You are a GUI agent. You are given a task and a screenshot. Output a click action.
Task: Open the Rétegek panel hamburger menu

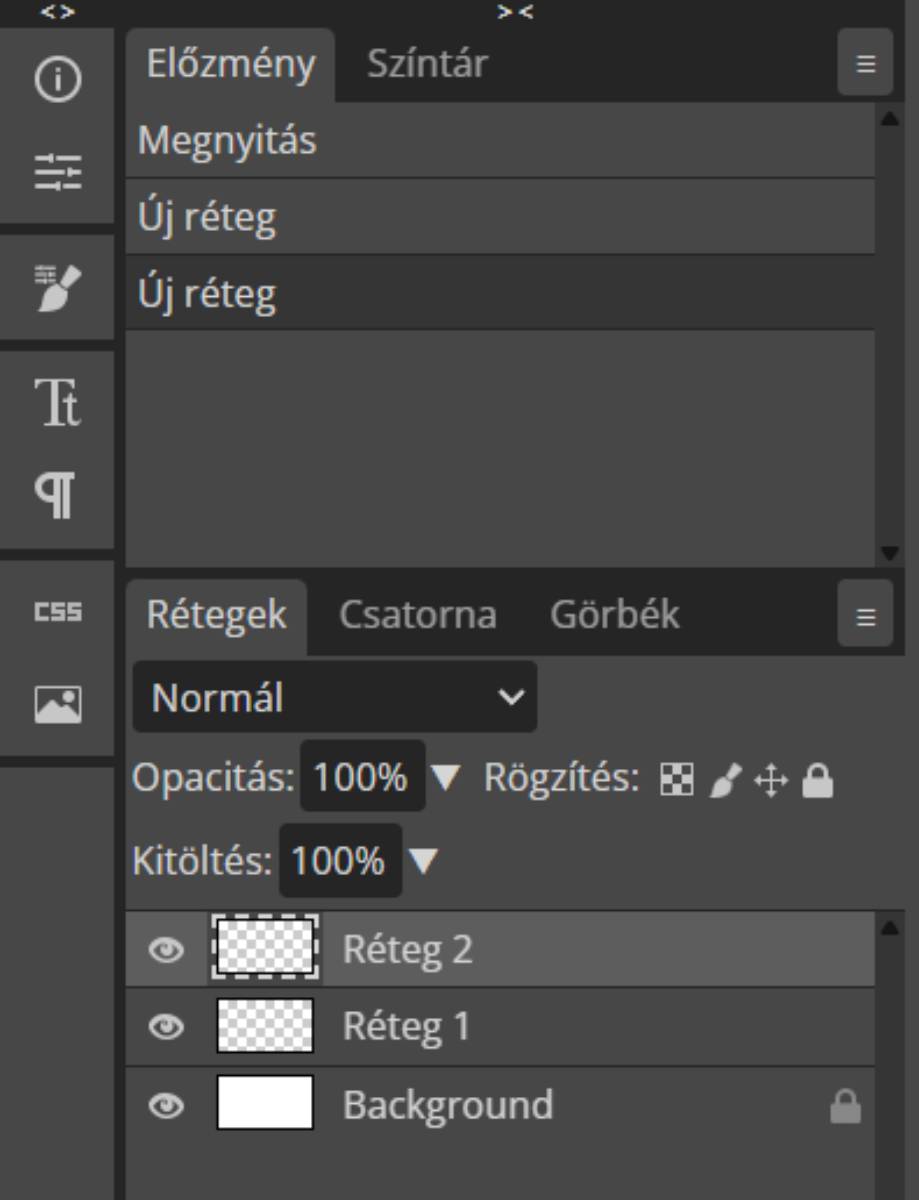pyautogui.click(x=865, y=617)
